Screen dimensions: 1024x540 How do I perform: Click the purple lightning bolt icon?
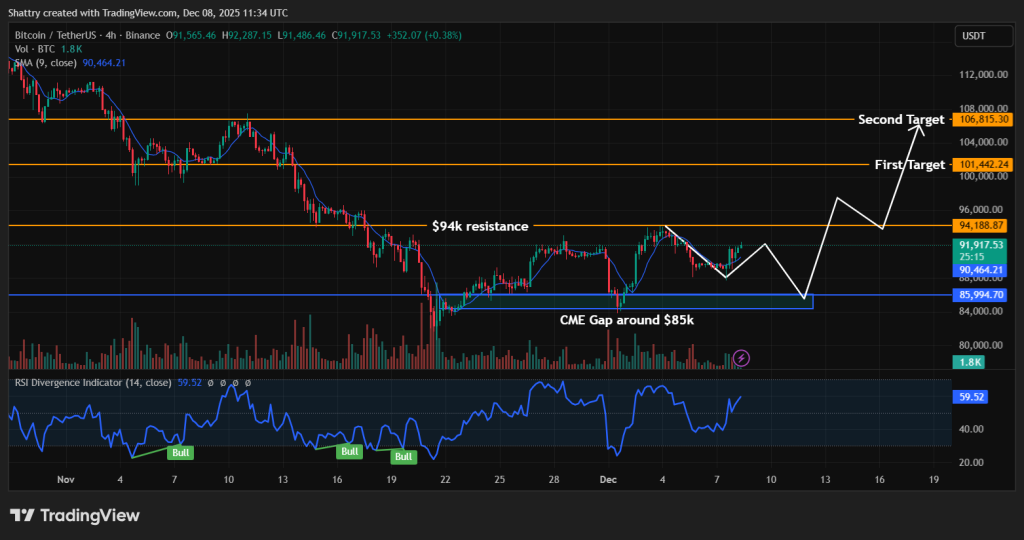[x=741, y=357]
